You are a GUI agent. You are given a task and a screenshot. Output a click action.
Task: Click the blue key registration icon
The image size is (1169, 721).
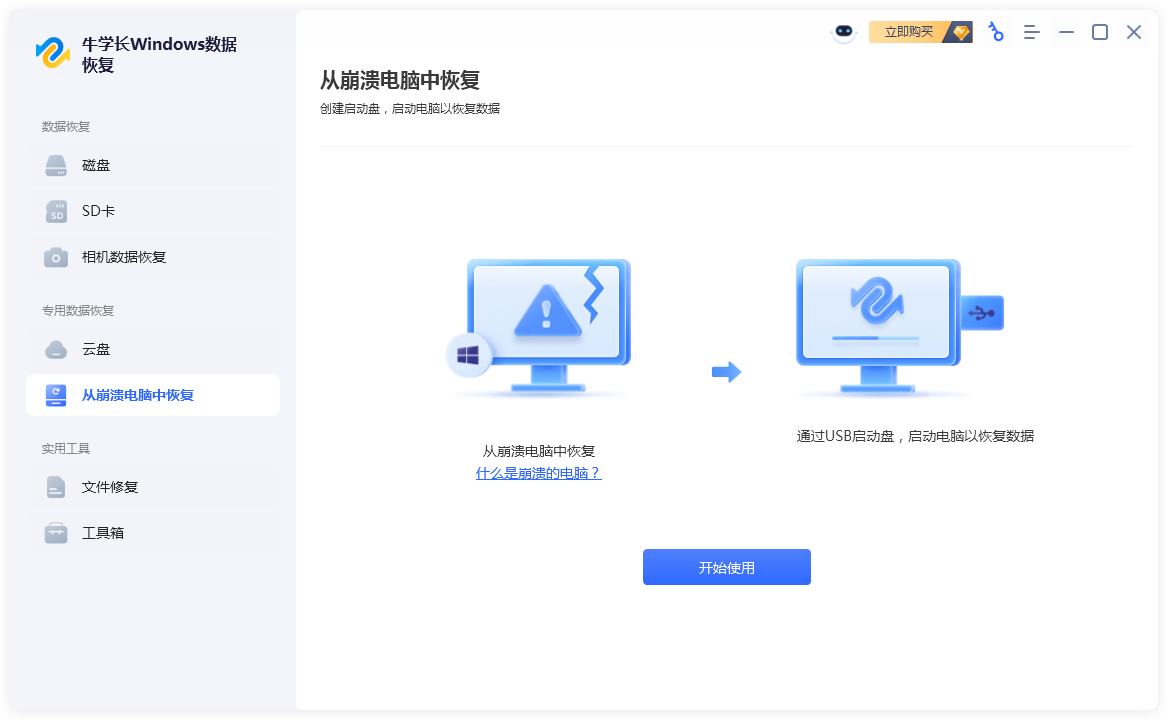(995, 32)
